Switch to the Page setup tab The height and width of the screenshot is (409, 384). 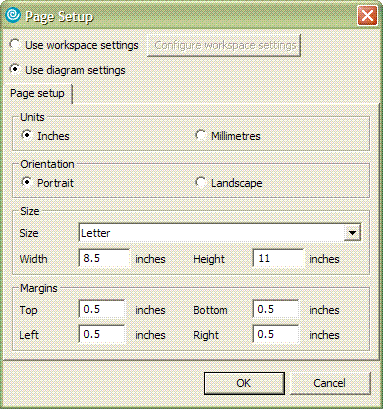pos(37,93)
